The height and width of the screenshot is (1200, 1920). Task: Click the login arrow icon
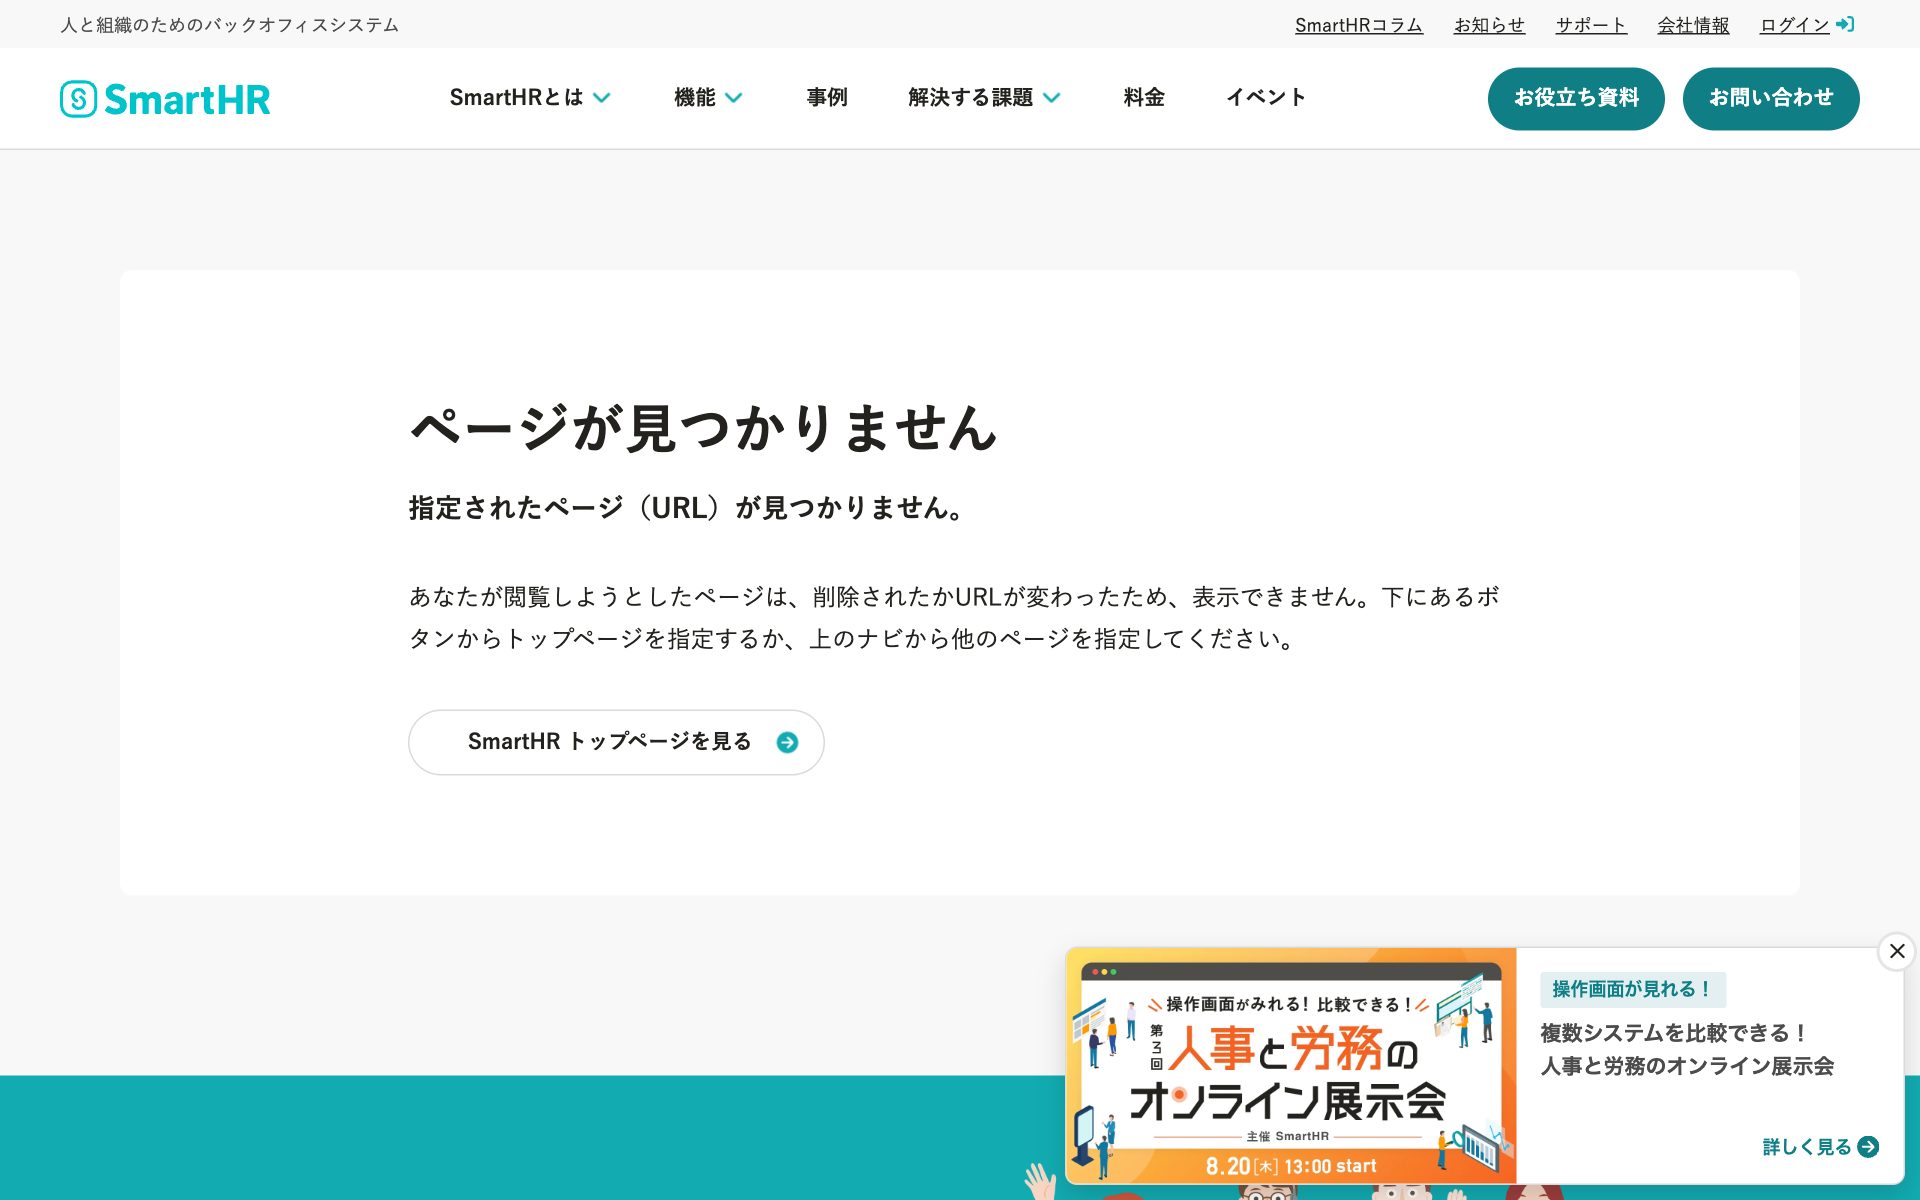(1845, 25)
